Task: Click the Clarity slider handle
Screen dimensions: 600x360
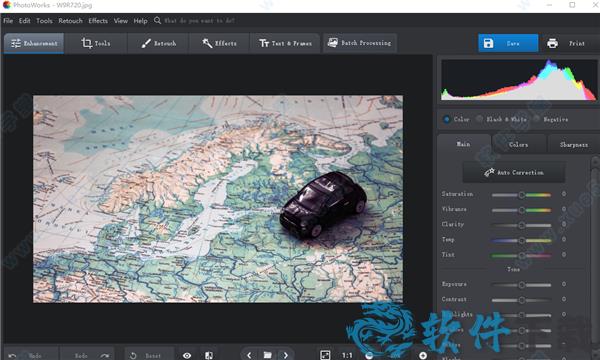Action: point(522,225)
